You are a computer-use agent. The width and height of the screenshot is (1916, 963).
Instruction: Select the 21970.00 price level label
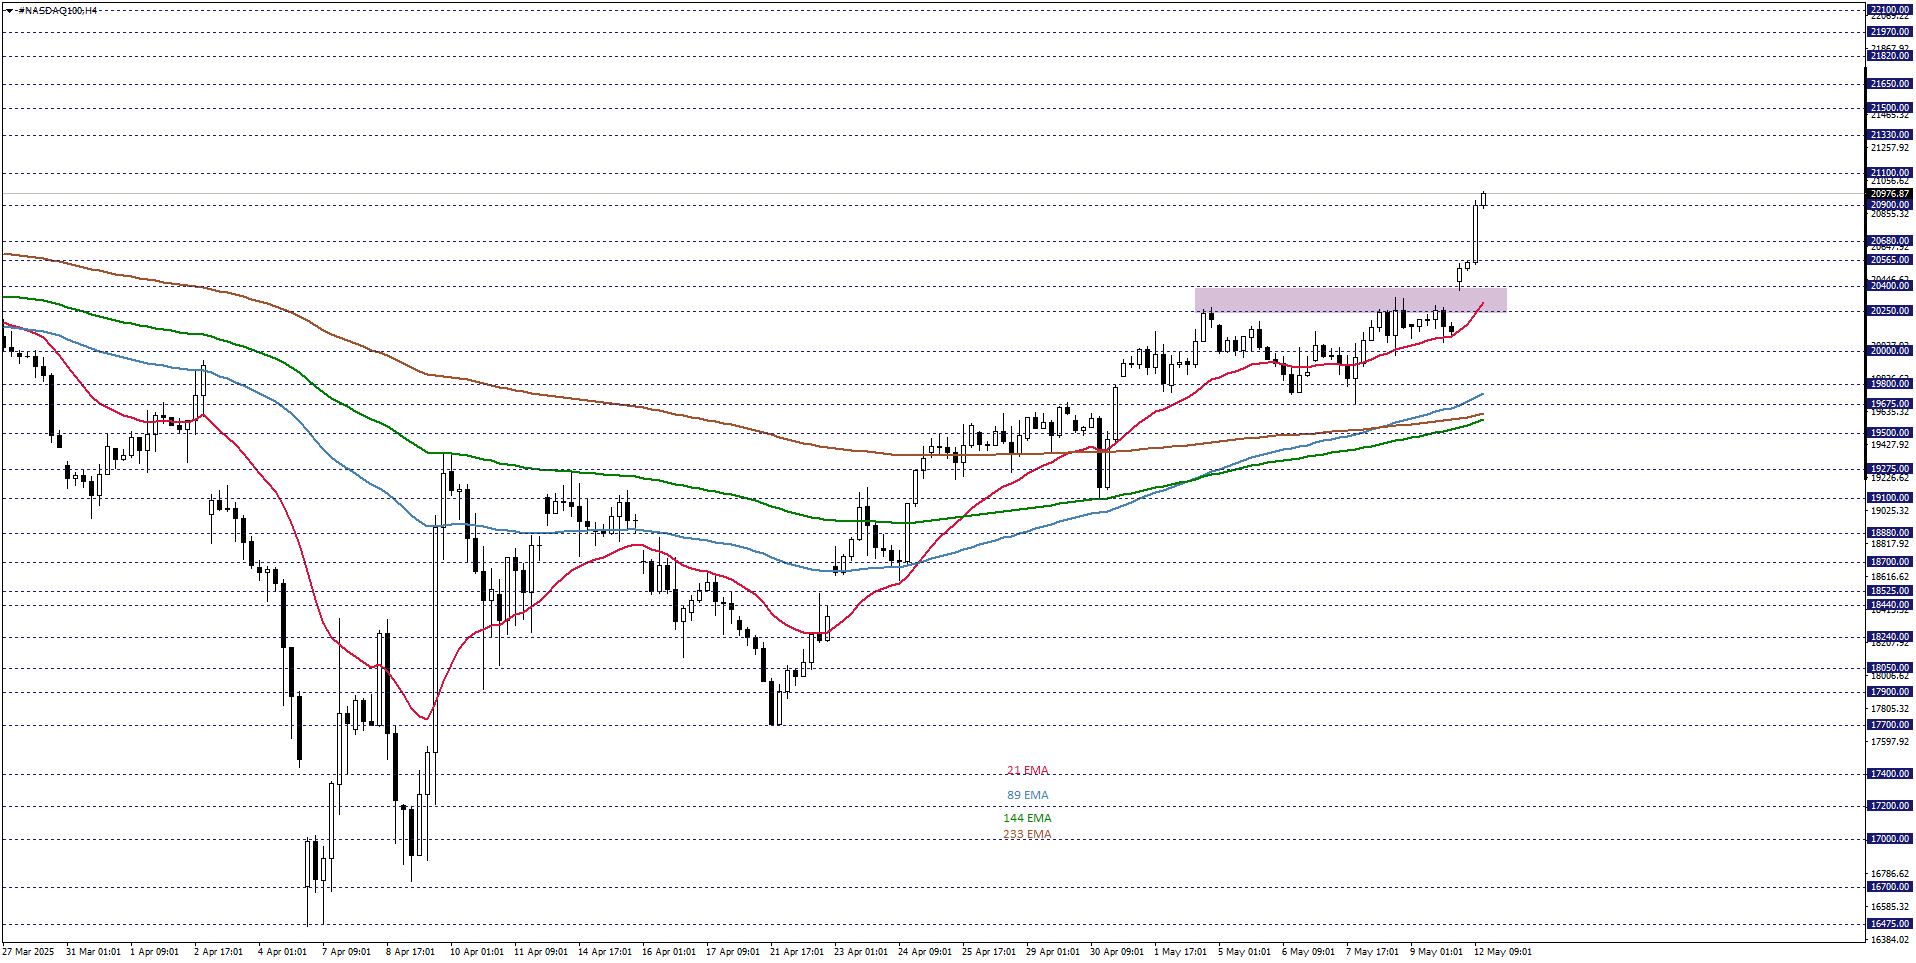point(1889,32)
